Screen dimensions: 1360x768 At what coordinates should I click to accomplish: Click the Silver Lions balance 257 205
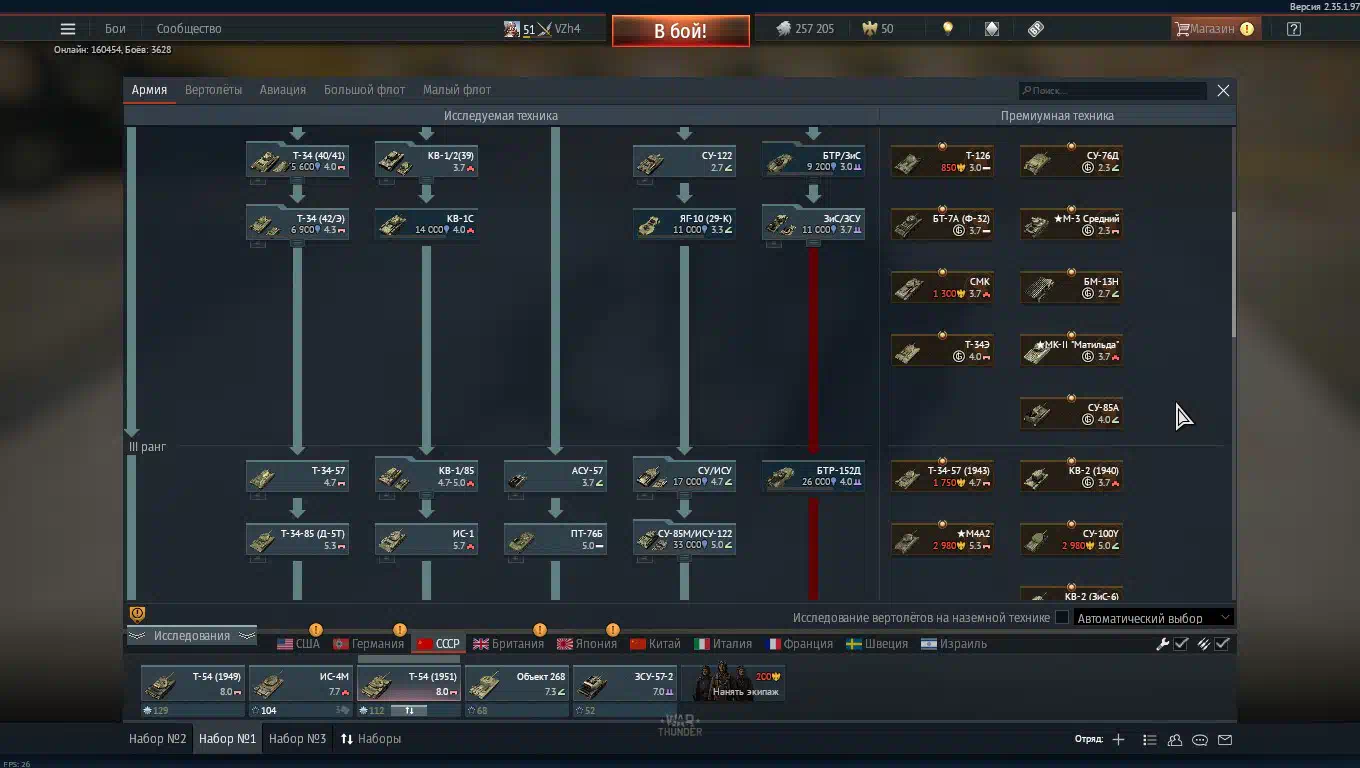click(x=805, y=29)
